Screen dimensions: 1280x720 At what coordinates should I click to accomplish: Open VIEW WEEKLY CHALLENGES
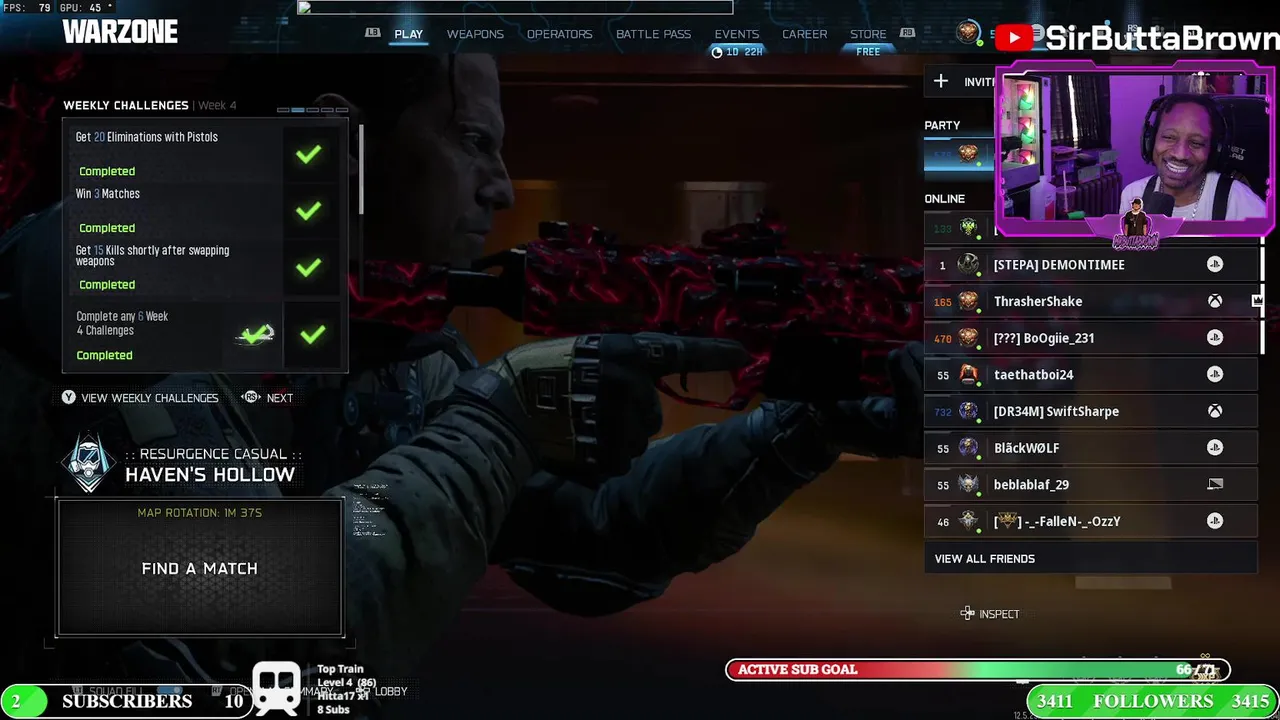150,398
